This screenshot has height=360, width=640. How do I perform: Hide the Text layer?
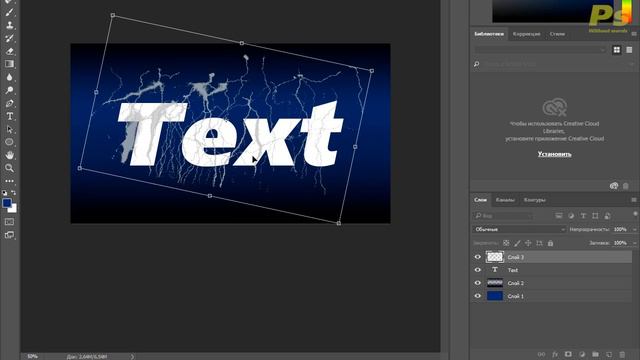[x=478, y=270]
